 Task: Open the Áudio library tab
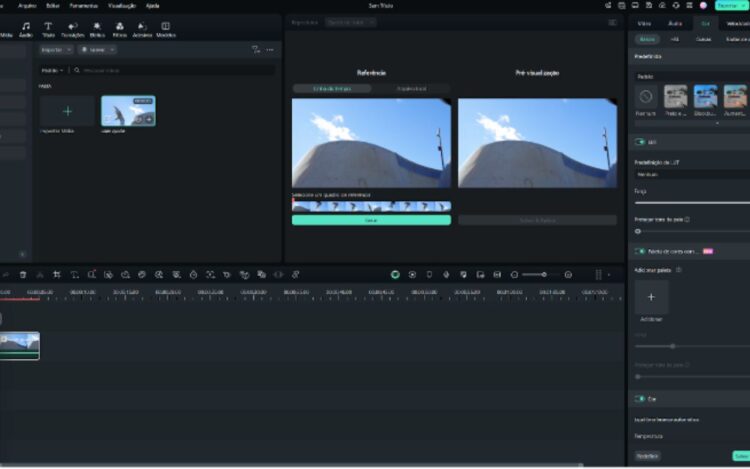pos(26,29)
